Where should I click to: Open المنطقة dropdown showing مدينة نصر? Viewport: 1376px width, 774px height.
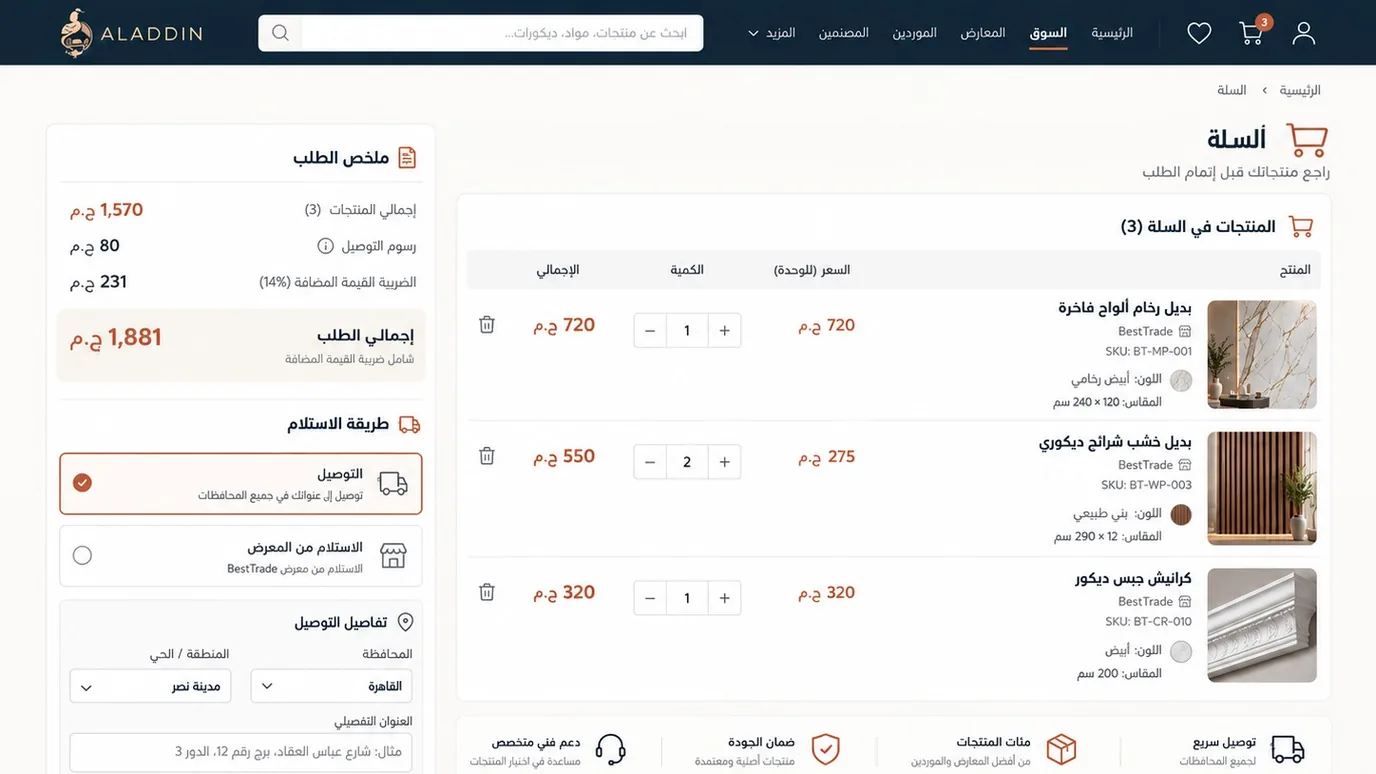pos(150,686)
